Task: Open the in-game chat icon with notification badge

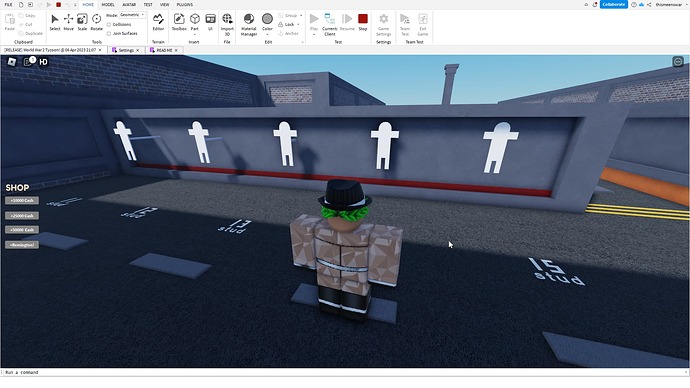Action: 29,62
